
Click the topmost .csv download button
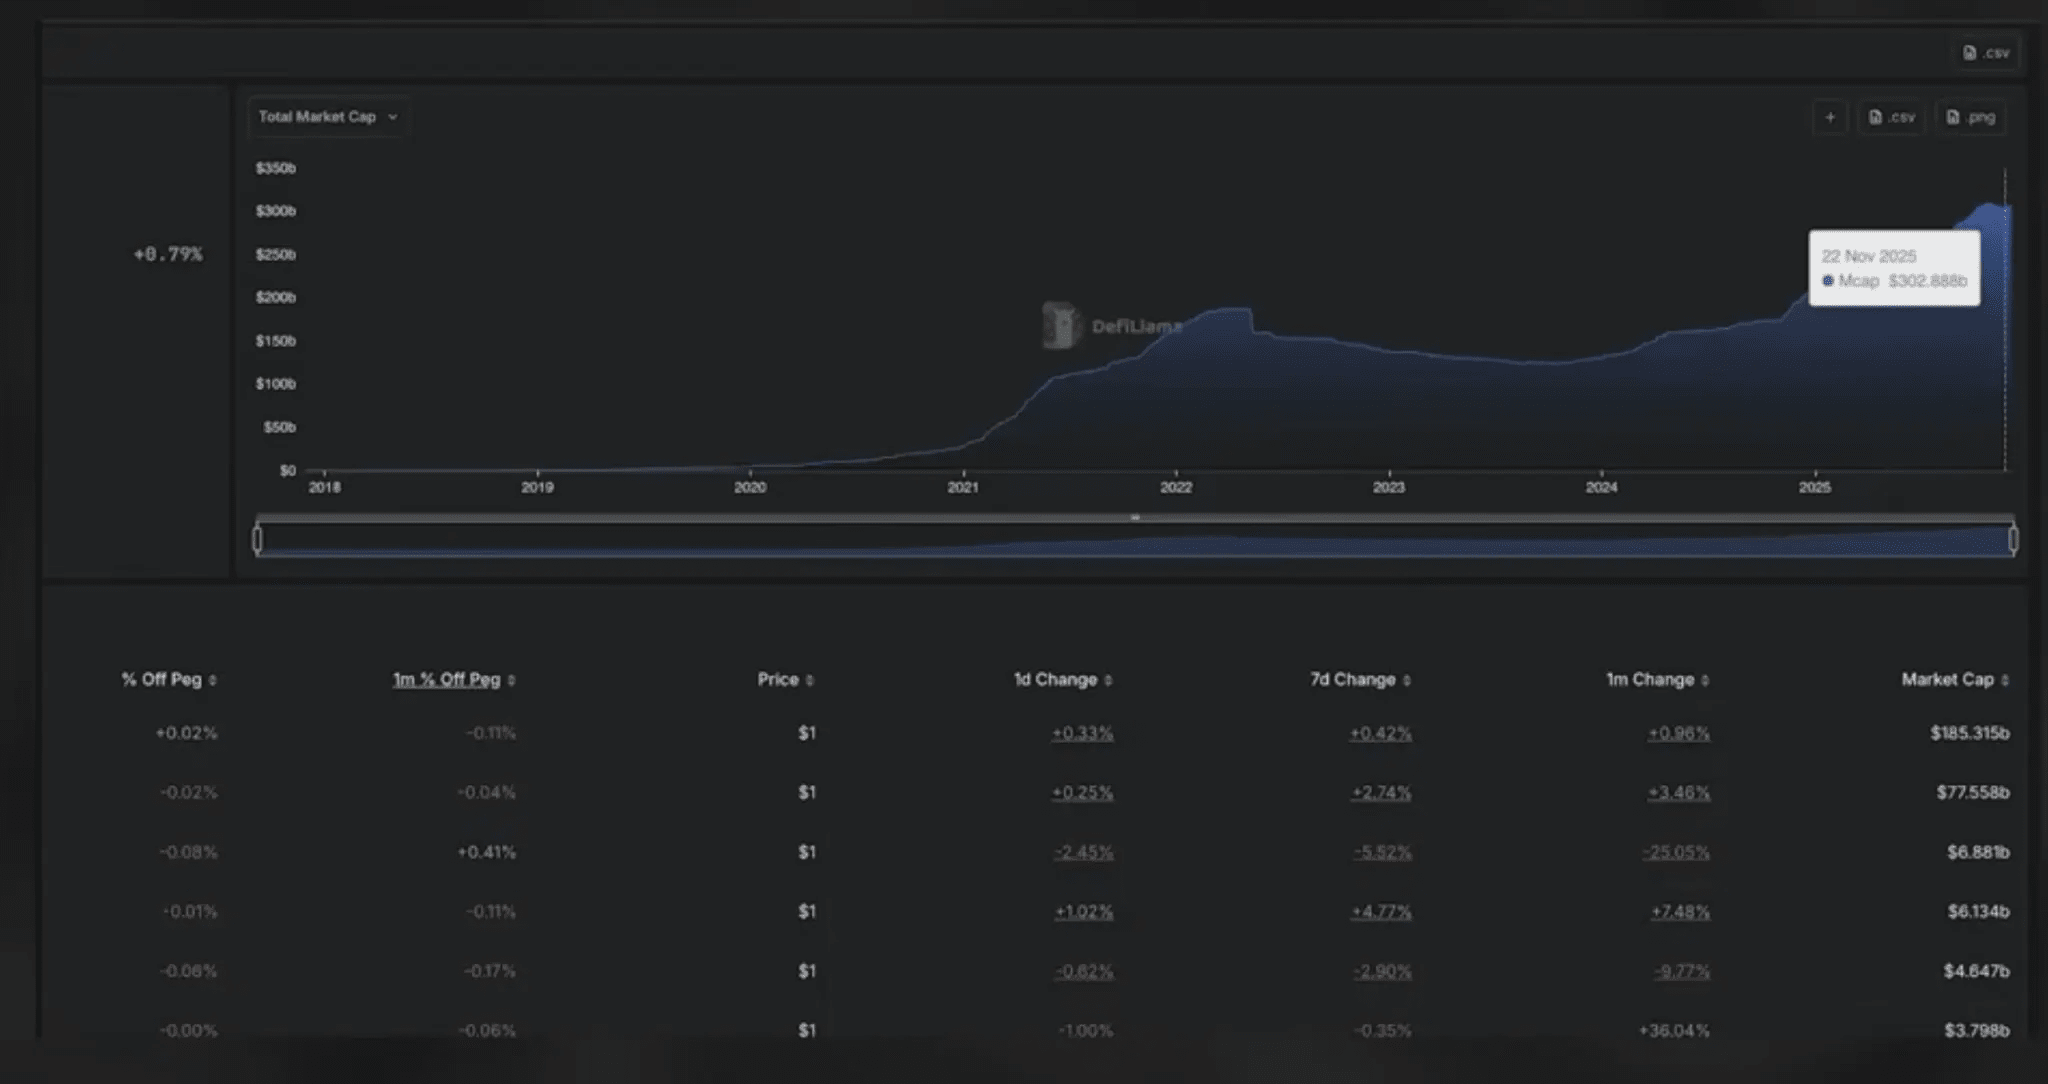point(1986,53)
